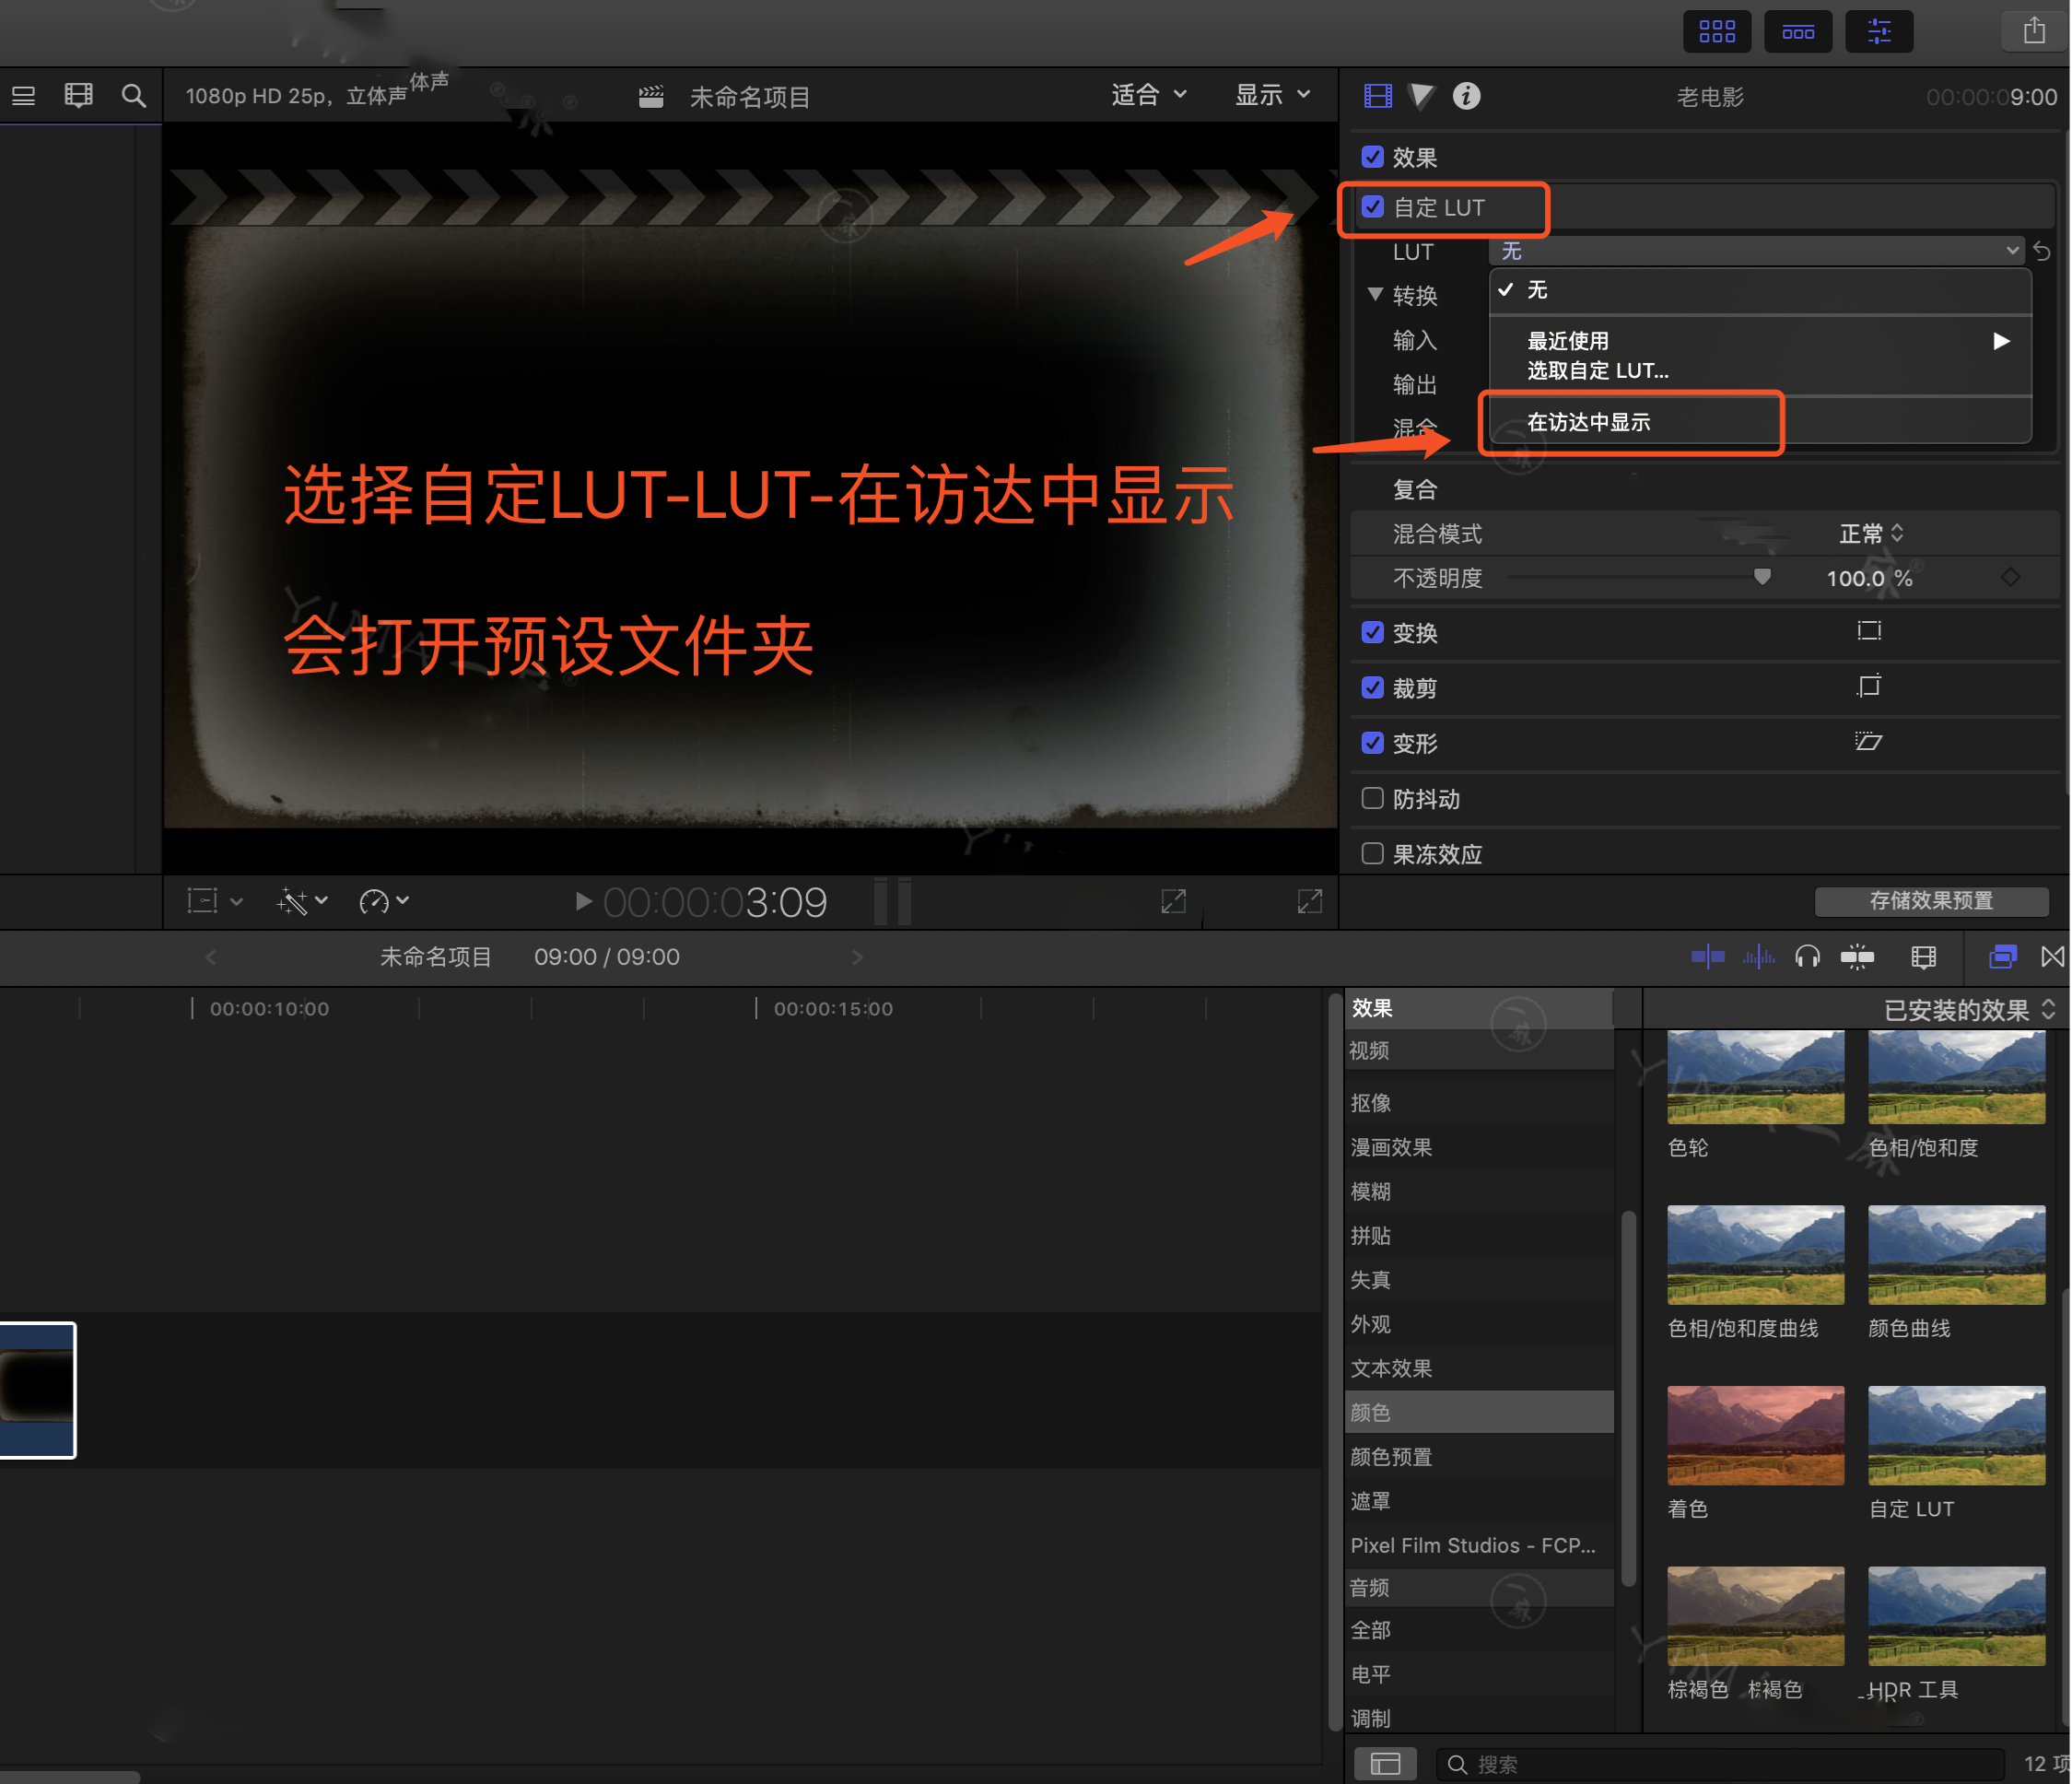This screenshot has width=2072, height=1784.
Task: Click the Distort onscreen control icon
Action: [1868, 741]
